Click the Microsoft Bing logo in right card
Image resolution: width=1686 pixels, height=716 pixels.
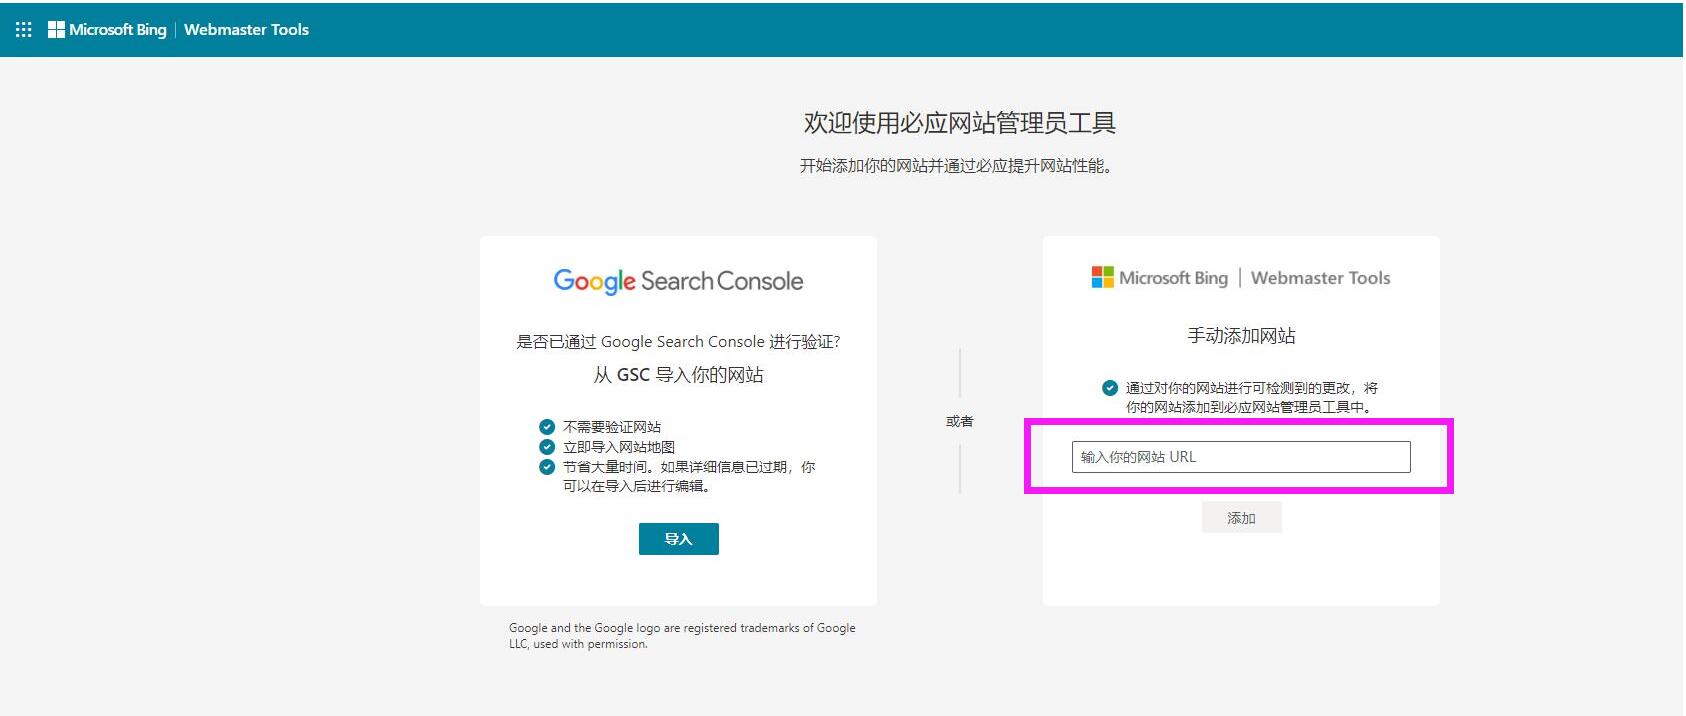pos(1160,278)
